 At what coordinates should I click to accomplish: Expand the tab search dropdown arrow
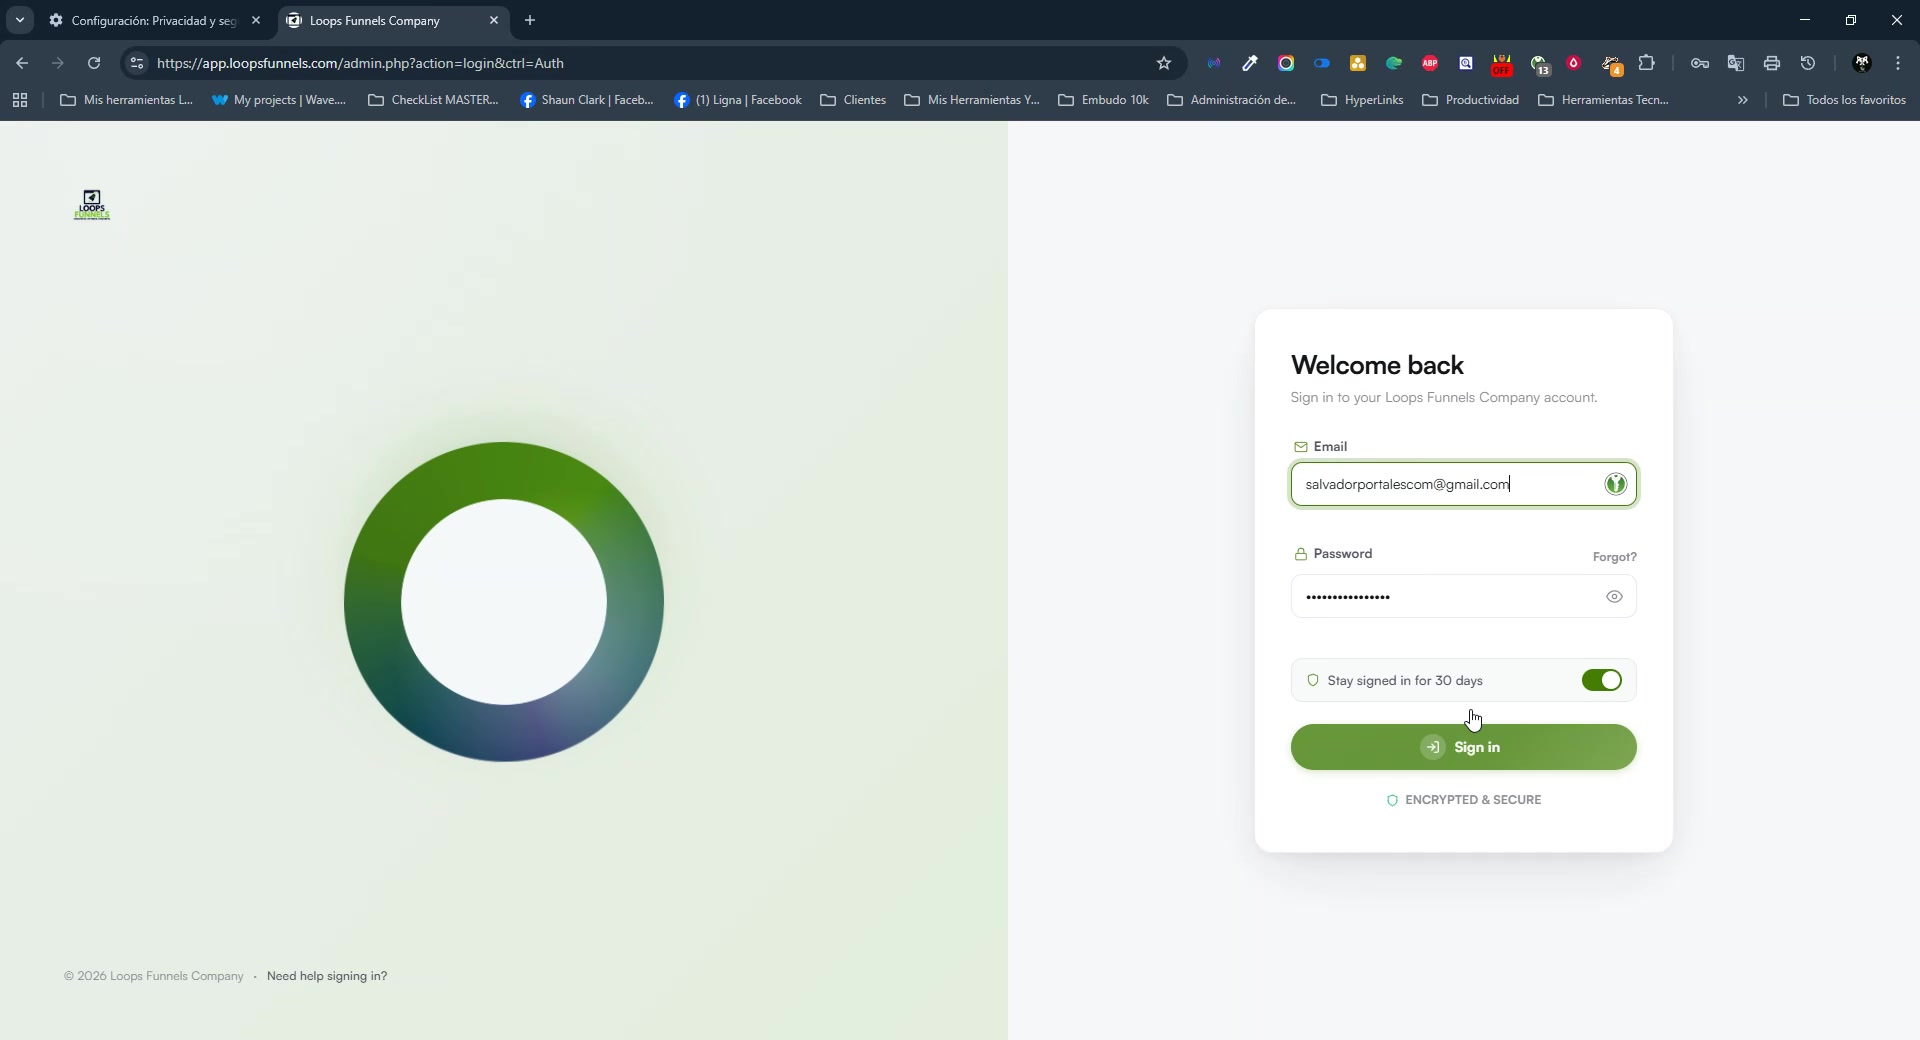point(20,20)
